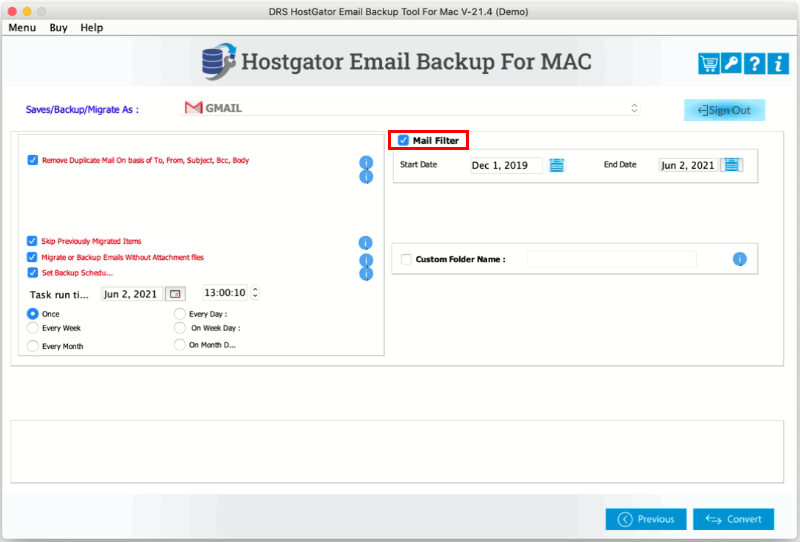Uncheck Skip Previously Migrated Items
Image resolution: width=800 pixels, height=542 pixels.
click(x=32, y=241)
